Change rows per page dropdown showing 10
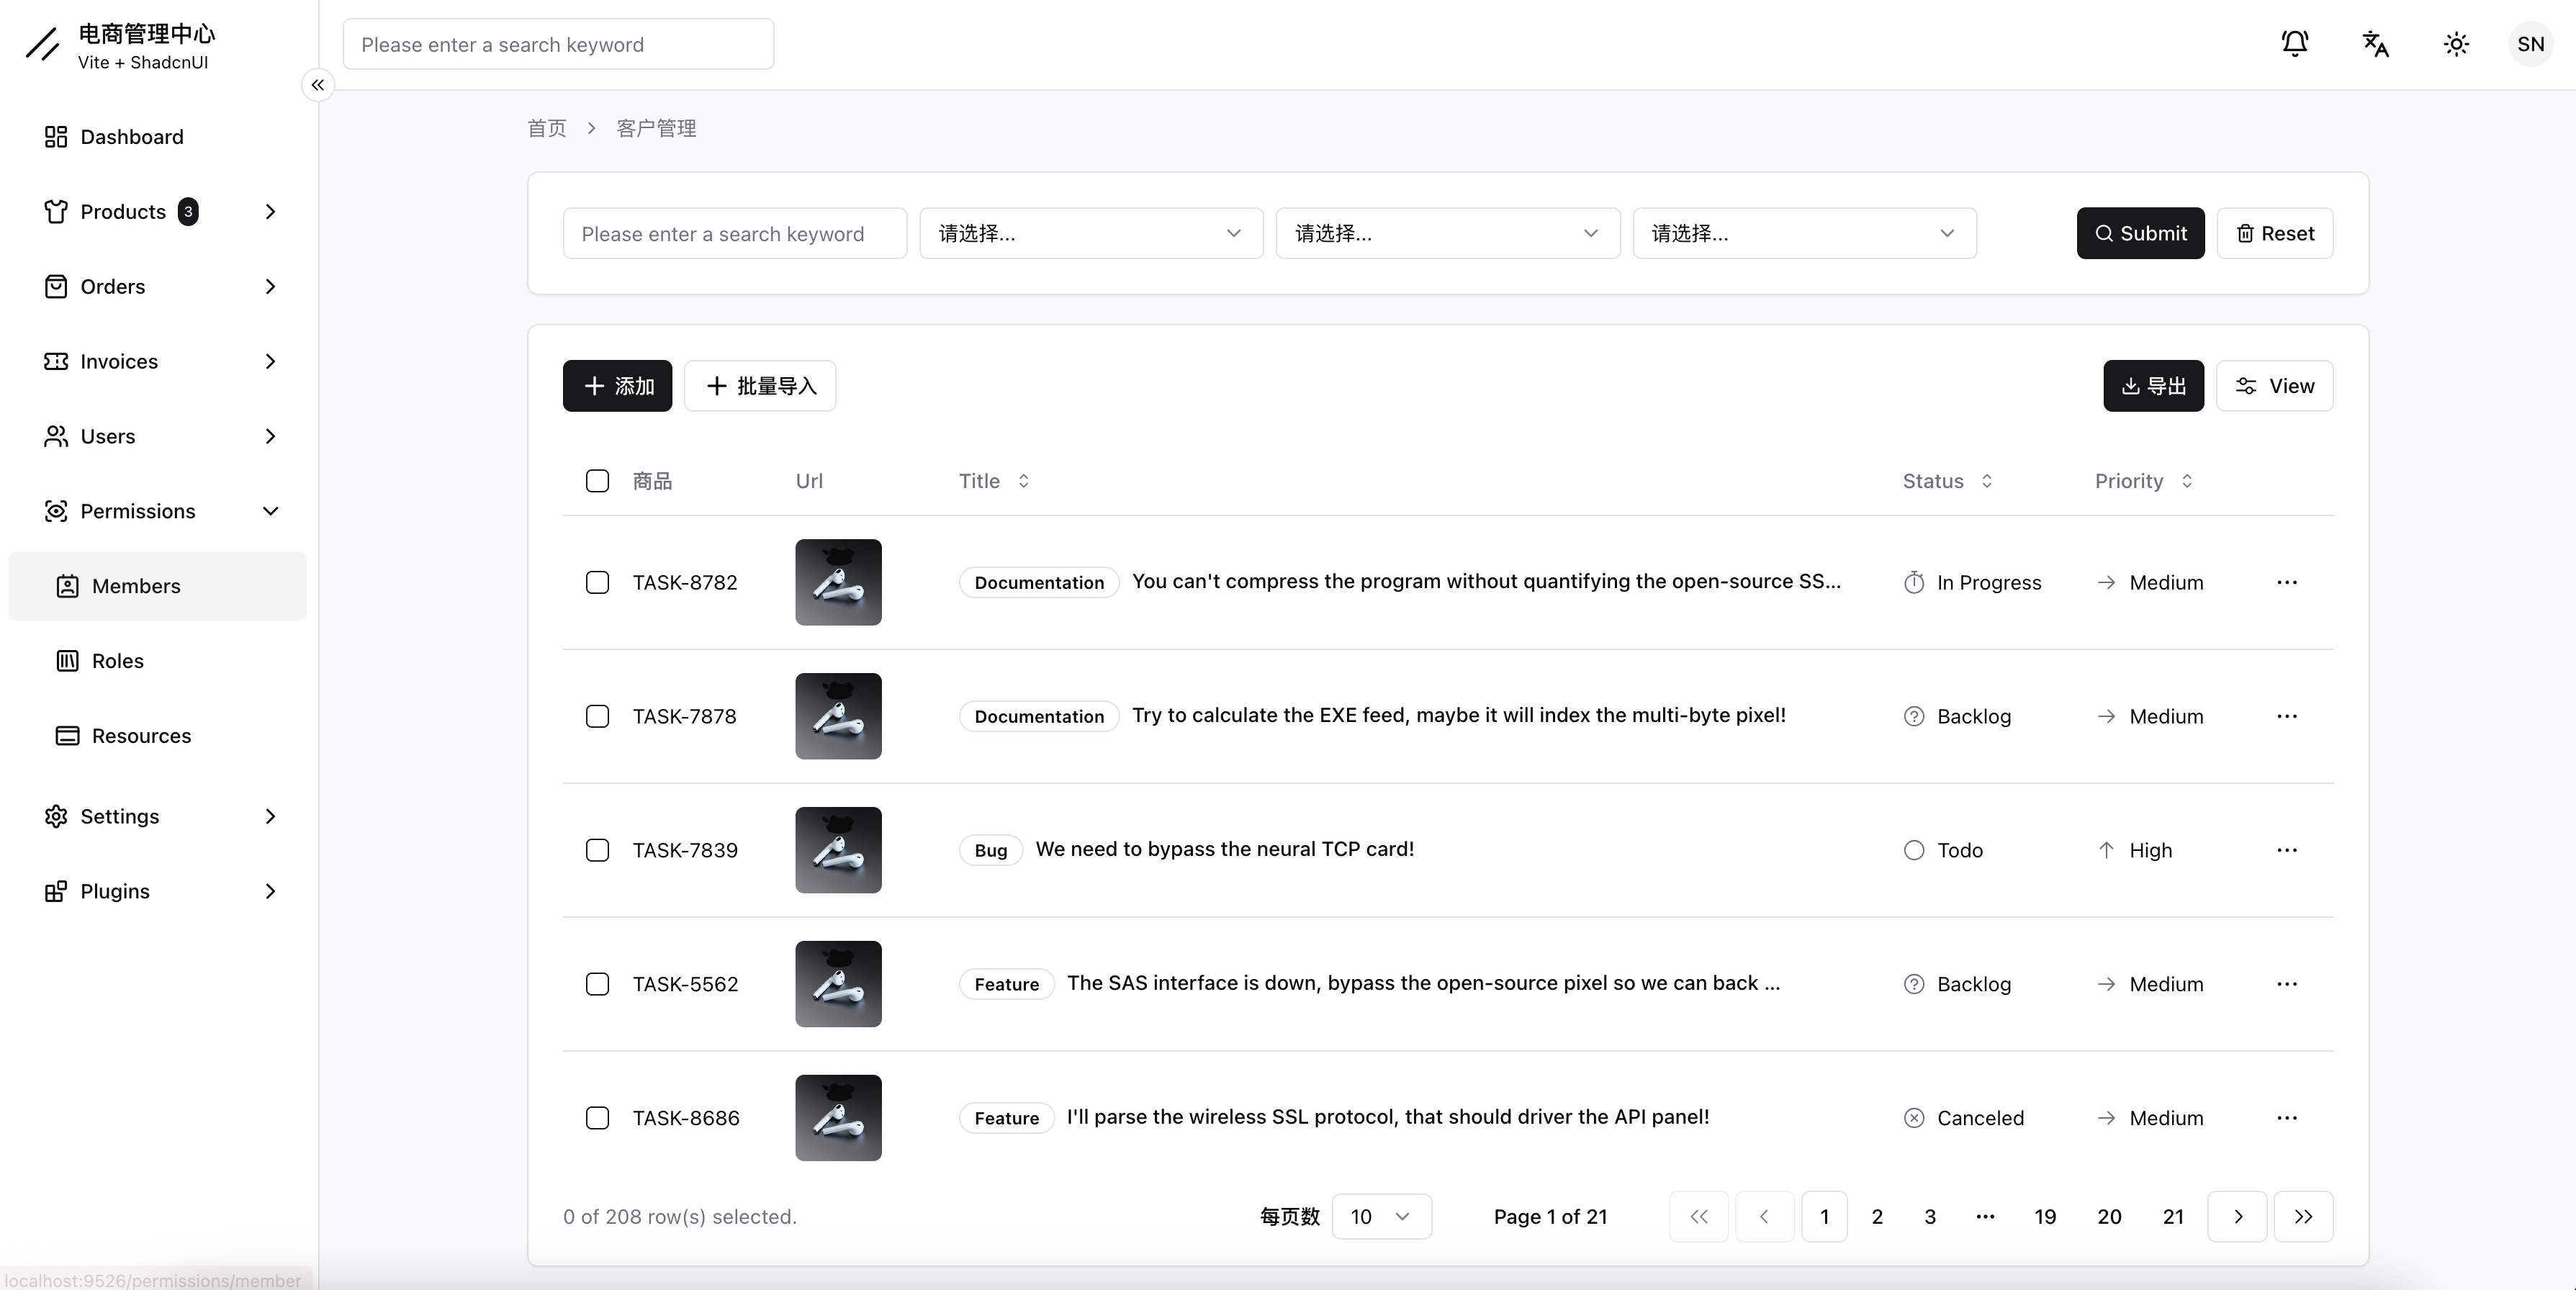The image size is (2576, 1290). pyautogui.click(x=1381, y=1216)
